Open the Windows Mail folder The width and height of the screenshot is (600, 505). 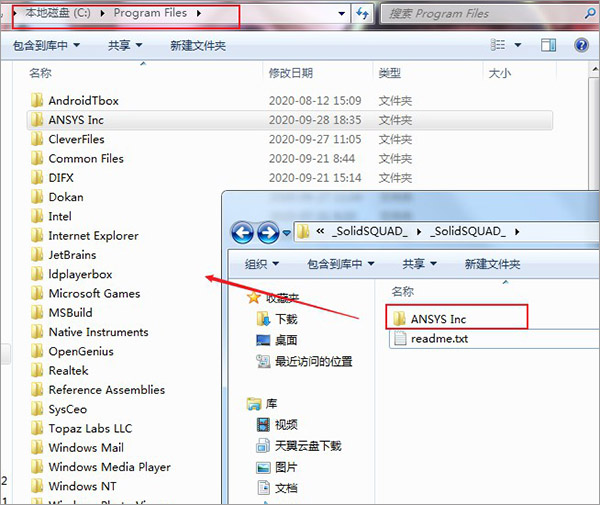tap(77, 447)
